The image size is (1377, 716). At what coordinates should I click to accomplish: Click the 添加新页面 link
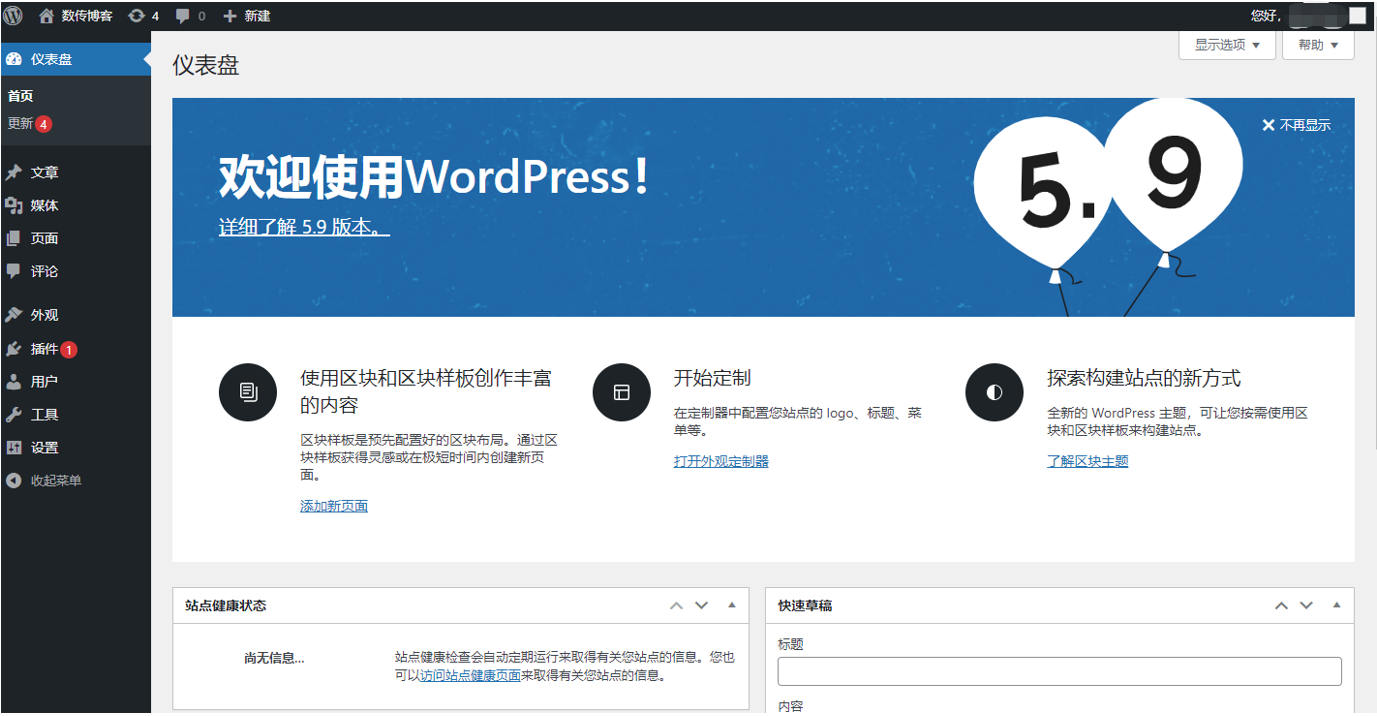pyautogui.click(x=334, y=506)
